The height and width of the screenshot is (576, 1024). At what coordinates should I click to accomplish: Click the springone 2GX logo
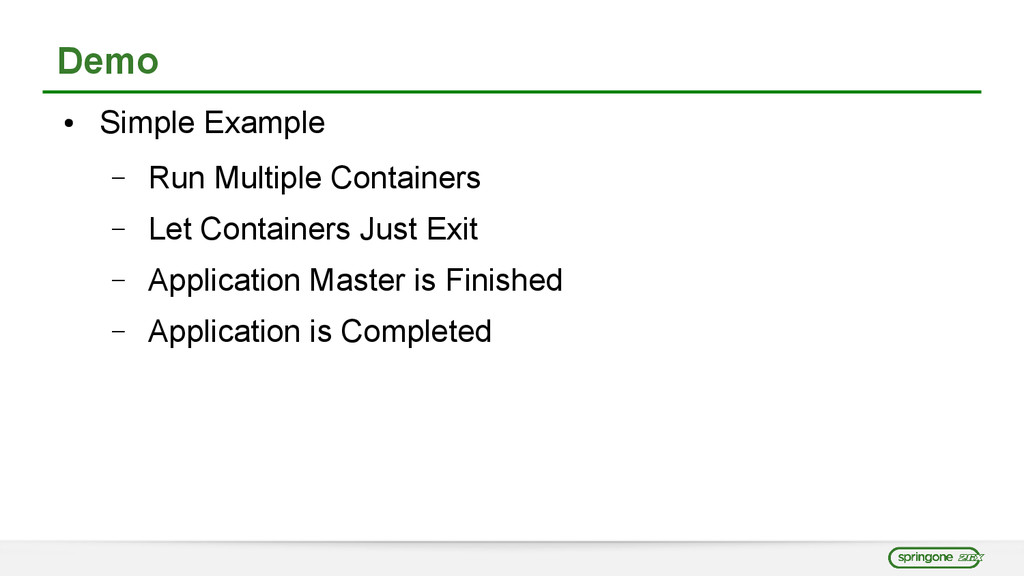936,558
